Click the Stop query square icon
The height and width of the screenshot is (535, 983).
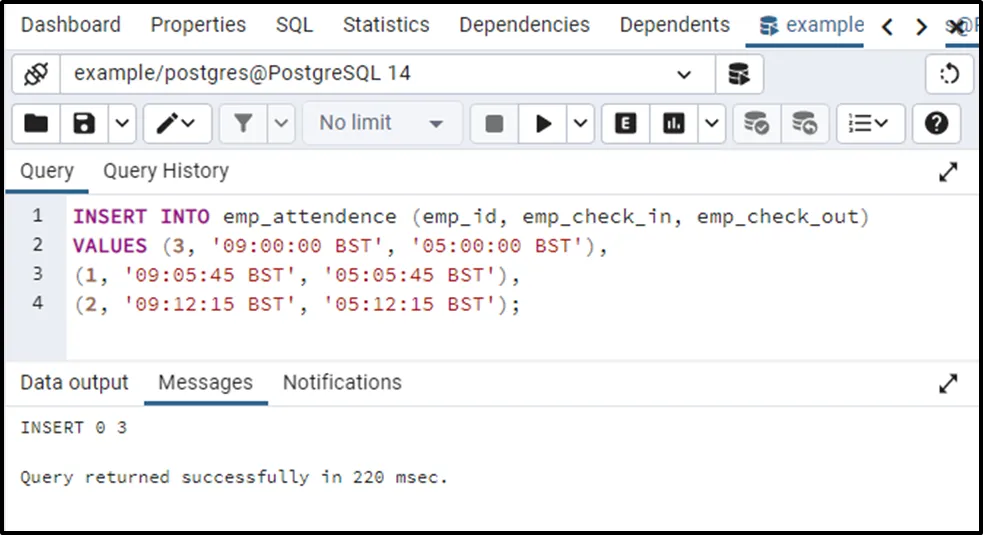pos(494,123)
